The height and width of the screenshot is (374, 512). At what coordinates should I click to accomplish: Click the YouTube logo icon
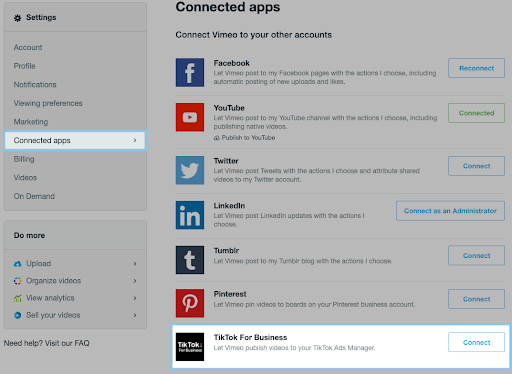[x=190, y=117]
